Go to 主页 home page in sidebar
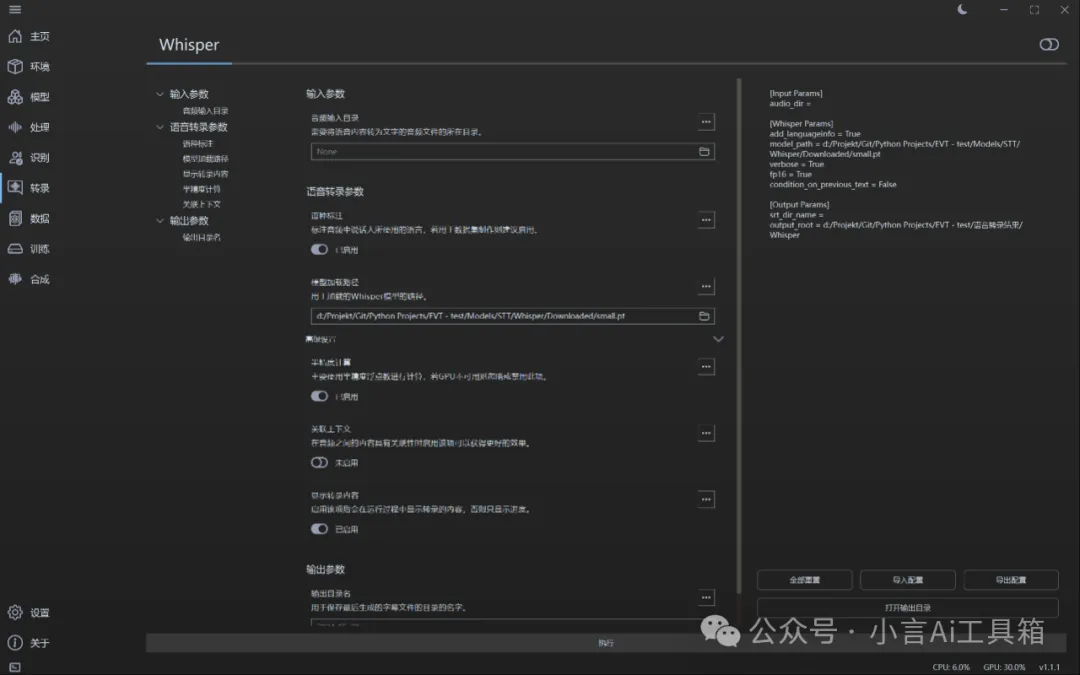Screen dimensions: 1080x675 pyautogui.click(x=29, y=37)
